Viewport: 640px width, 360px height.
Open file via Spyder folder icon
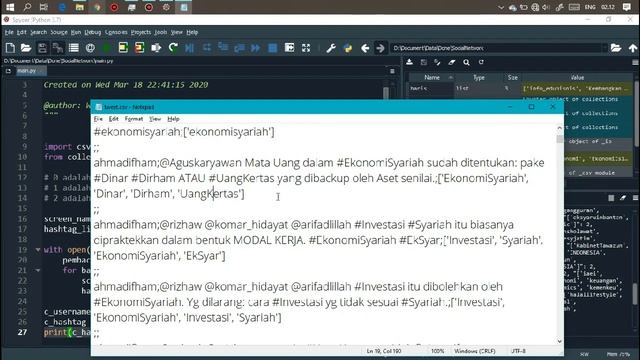(26, 48)
